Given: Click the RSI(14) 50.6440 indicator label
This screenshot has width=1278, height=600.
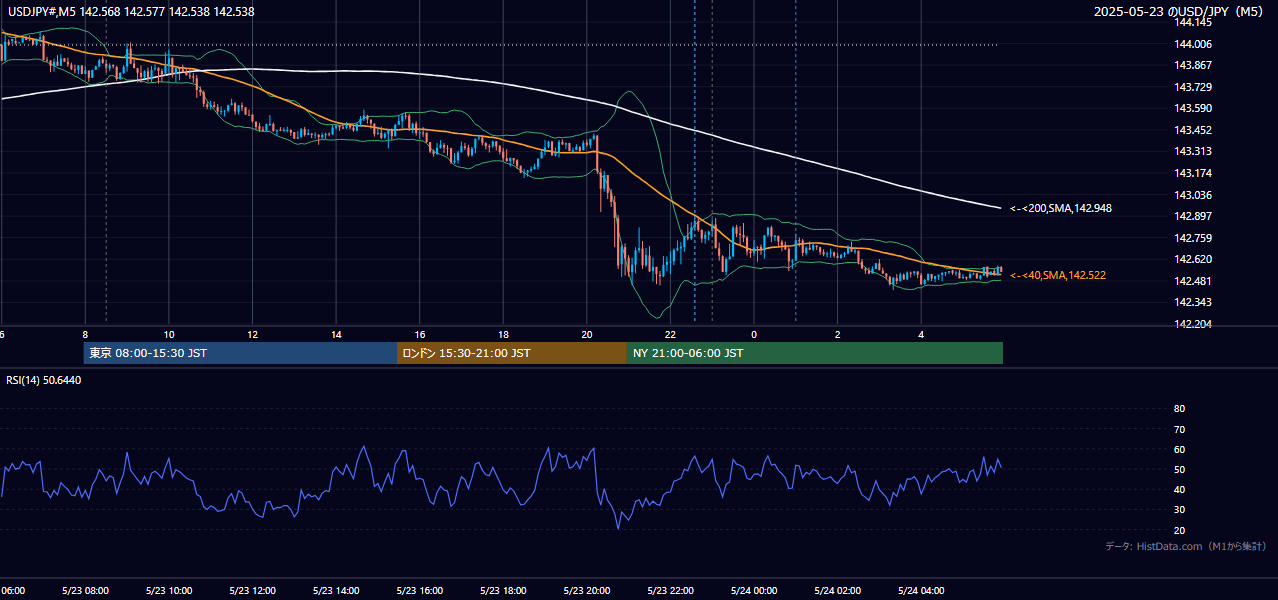Looking at the screenshot, I should click(44, 380).
